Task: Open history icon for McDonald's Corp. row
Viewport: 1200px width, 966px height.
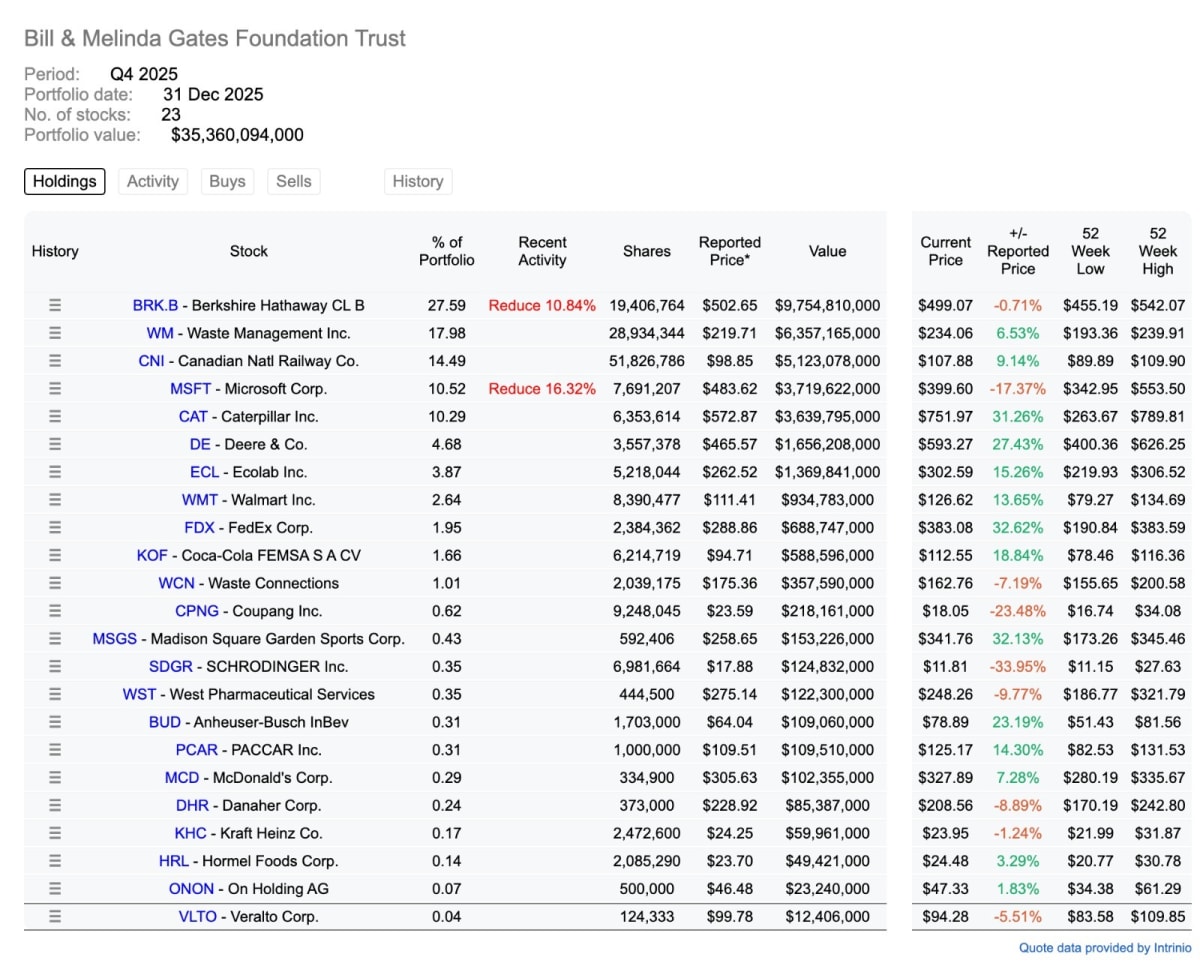Action: [55, 777]
